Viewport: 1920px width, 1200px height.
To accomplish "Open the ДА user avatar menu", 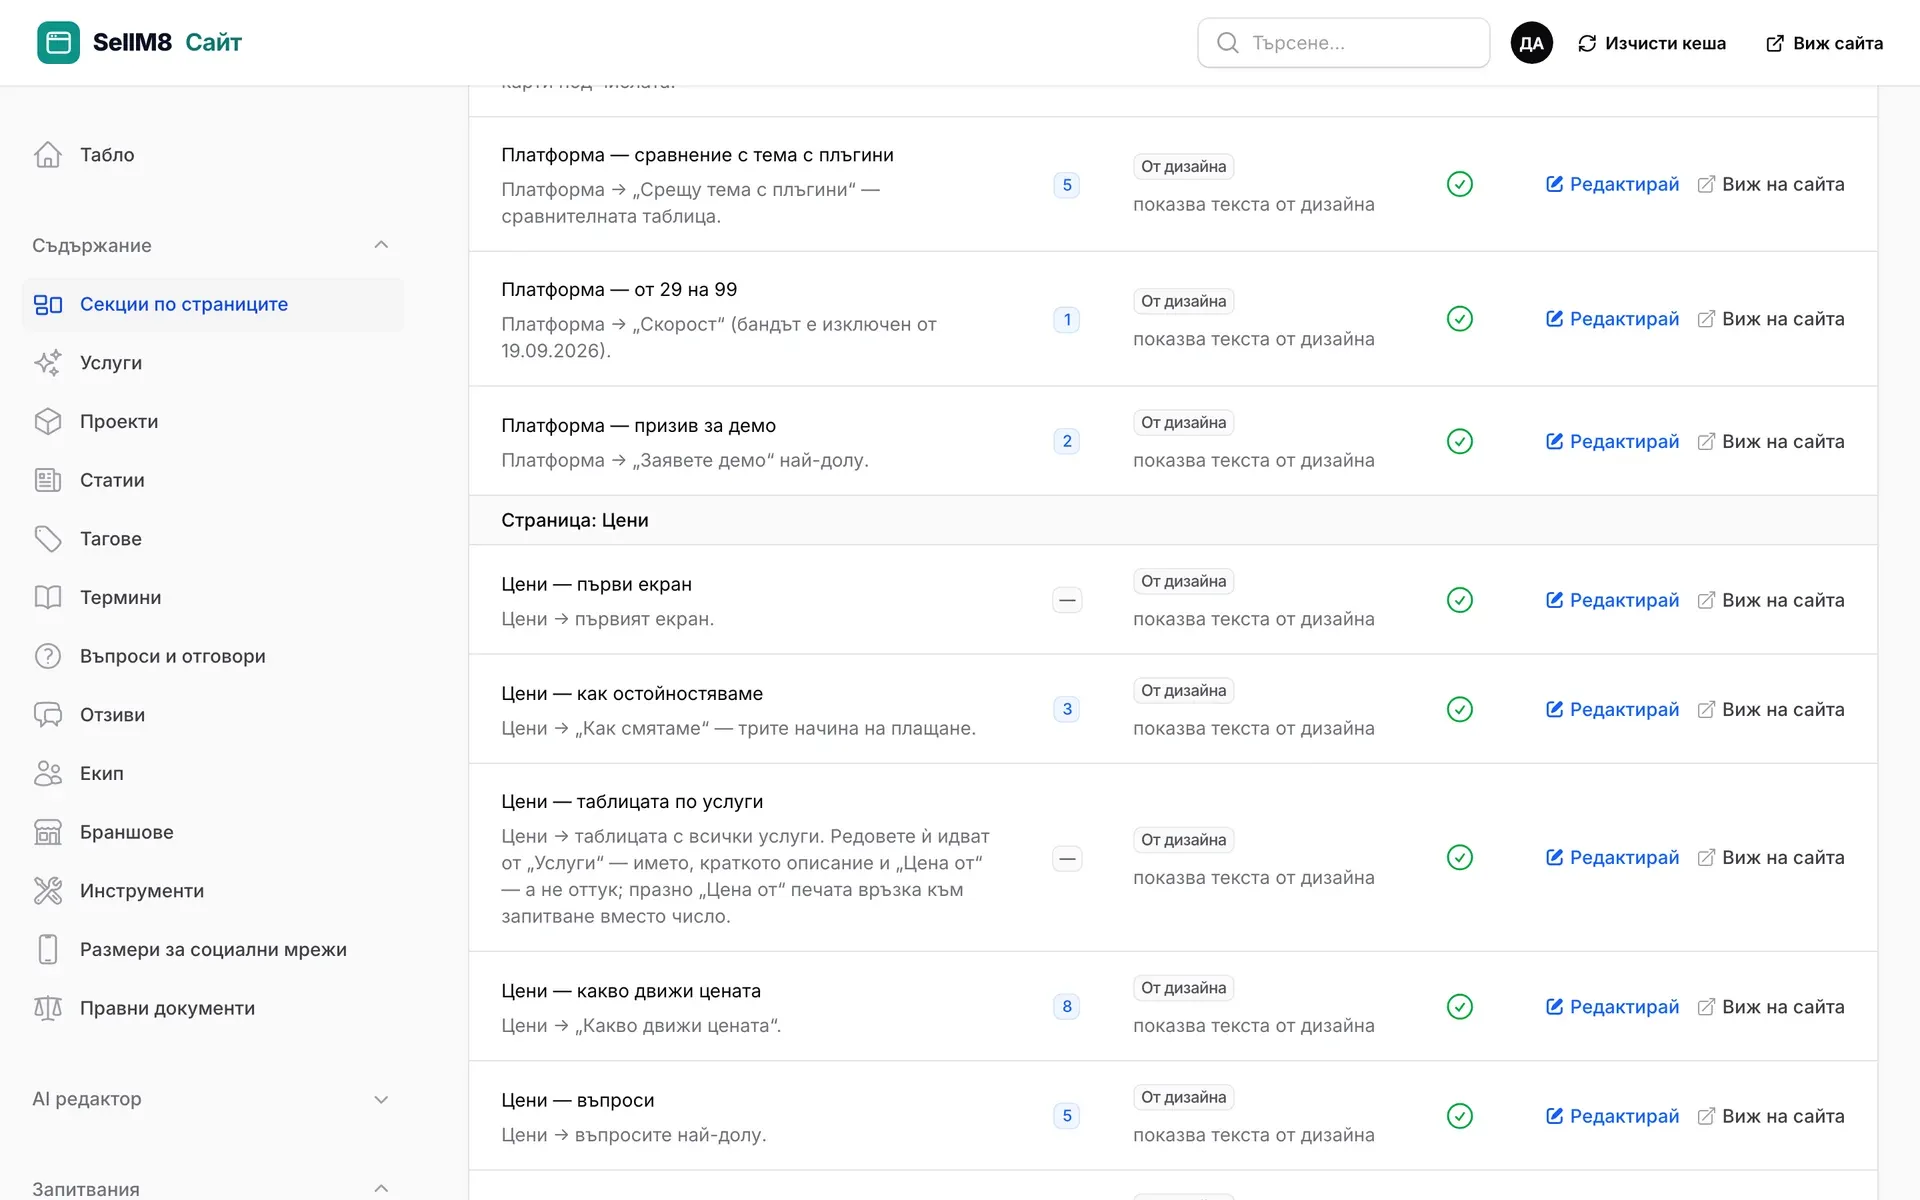I will click(1531, 43).
